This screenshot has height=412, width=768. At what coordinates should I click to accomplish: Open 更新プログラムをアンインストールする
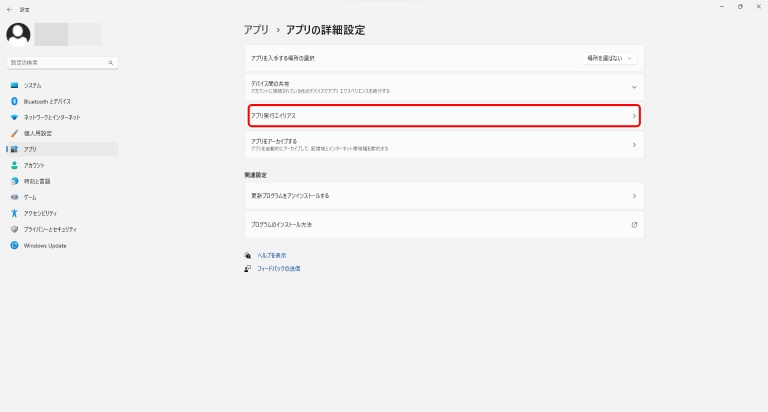pyautogui.click(x=443, y=196)
